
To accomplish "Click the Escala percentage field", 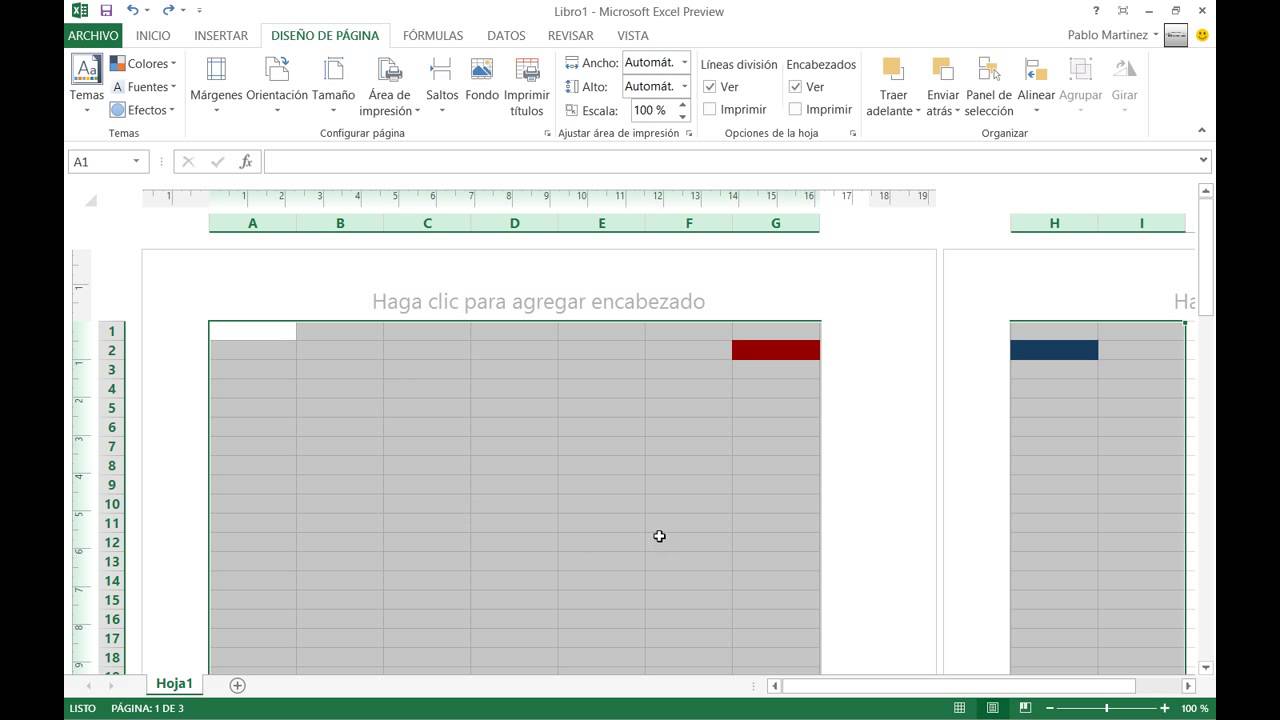I will (654, 110).
